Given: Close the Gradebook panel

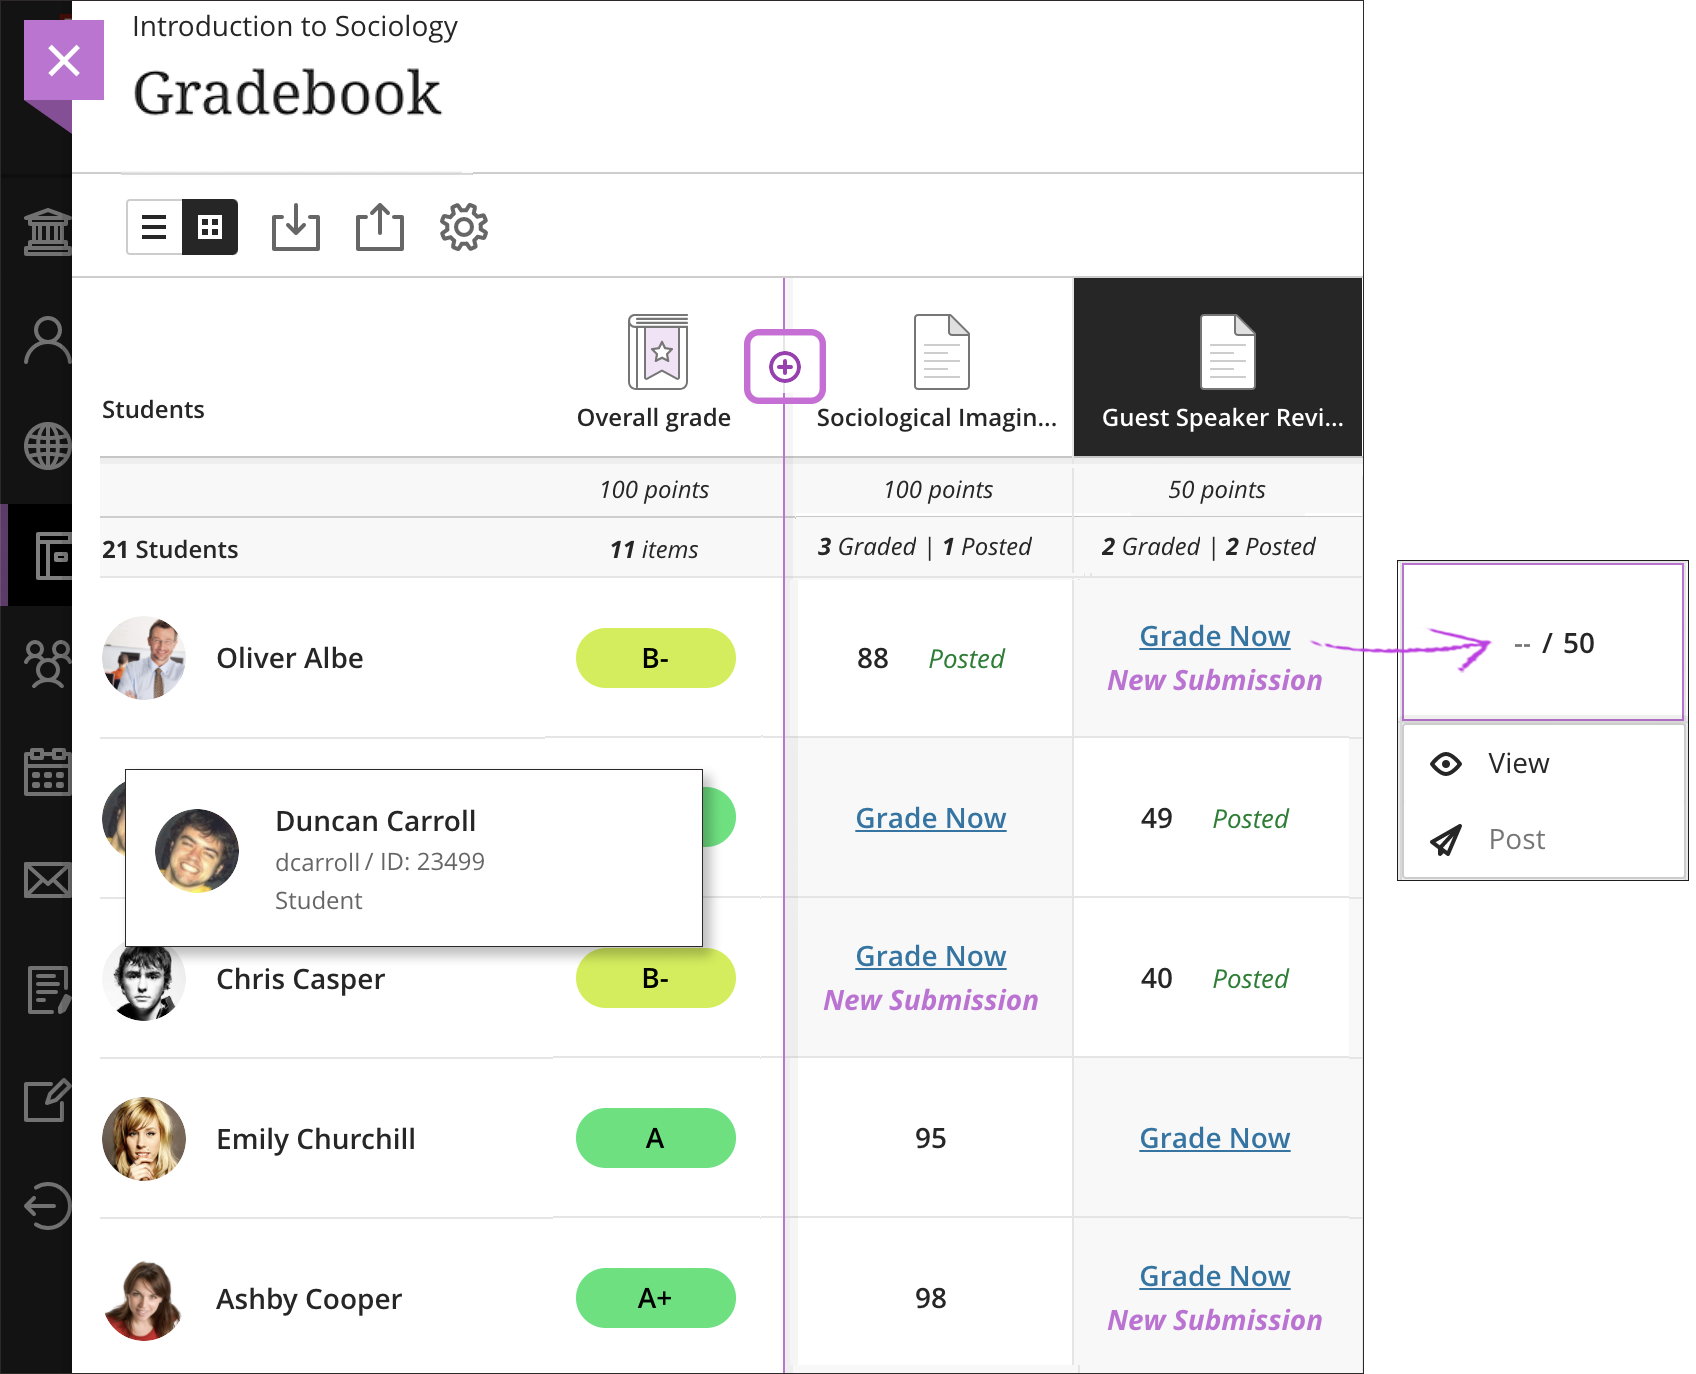Looking at the screenshot, I should tap(64, 60).
